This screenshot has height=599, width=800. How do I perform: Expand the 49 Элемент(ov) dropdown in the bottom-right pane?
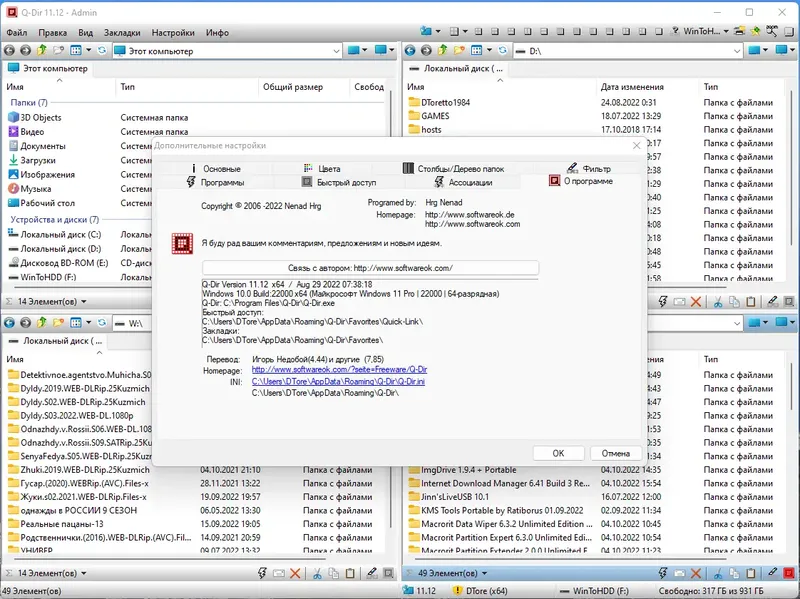(x=484, y=573)
